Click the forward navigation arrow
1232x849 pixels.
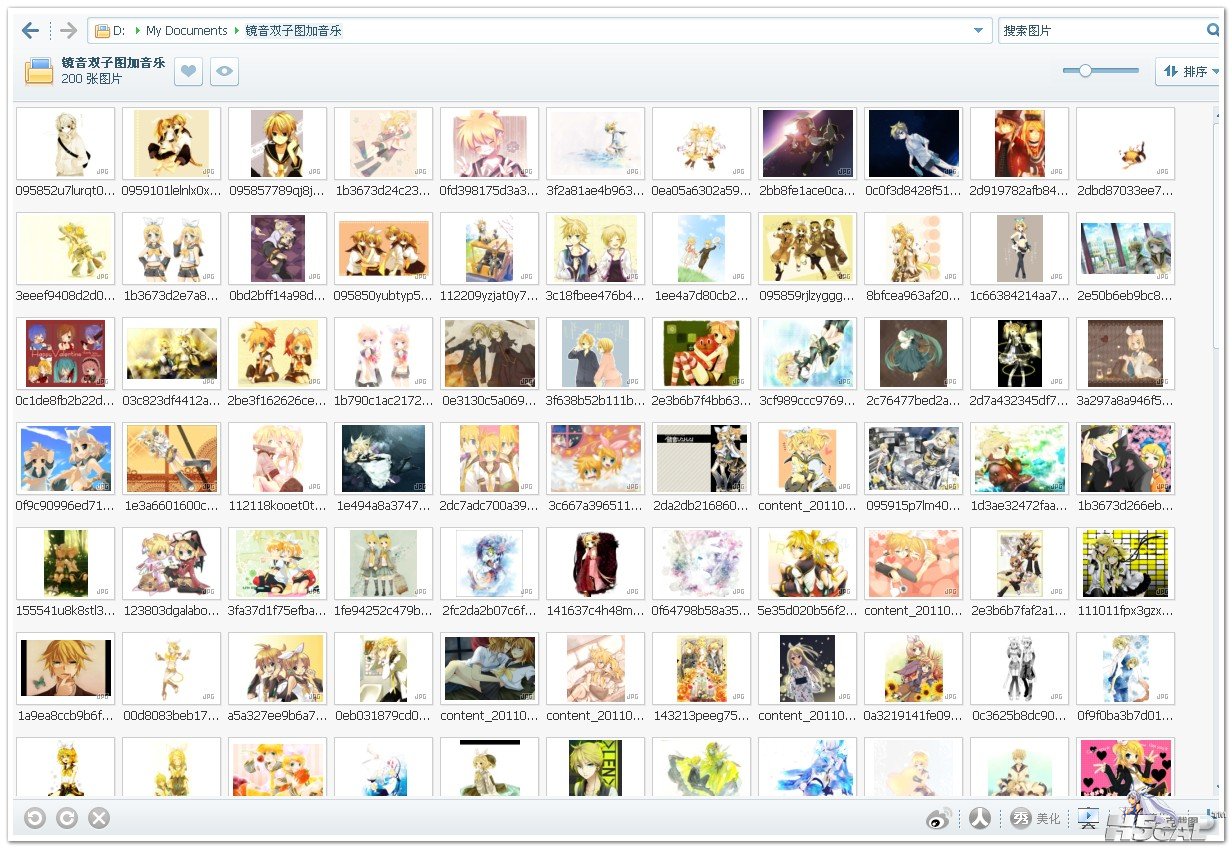click(67, 31)
